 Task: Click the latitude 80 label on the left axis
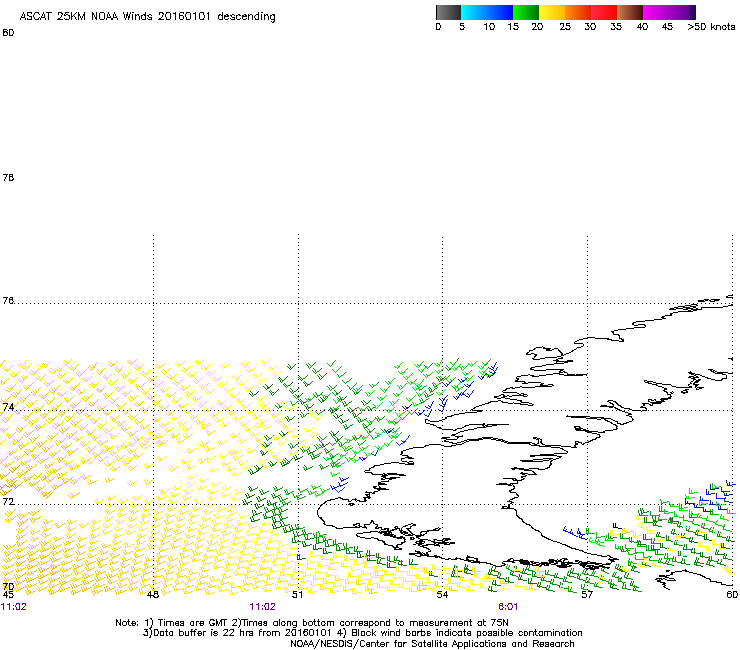click(x=8, y=33)
